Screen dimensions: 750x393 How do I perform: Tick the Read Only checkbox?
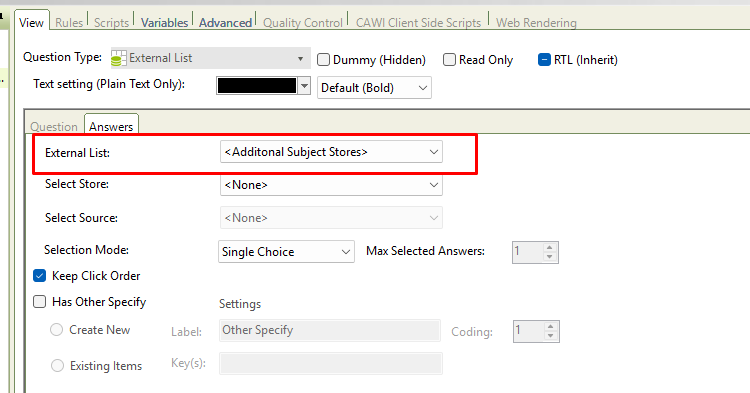[449, 60]
